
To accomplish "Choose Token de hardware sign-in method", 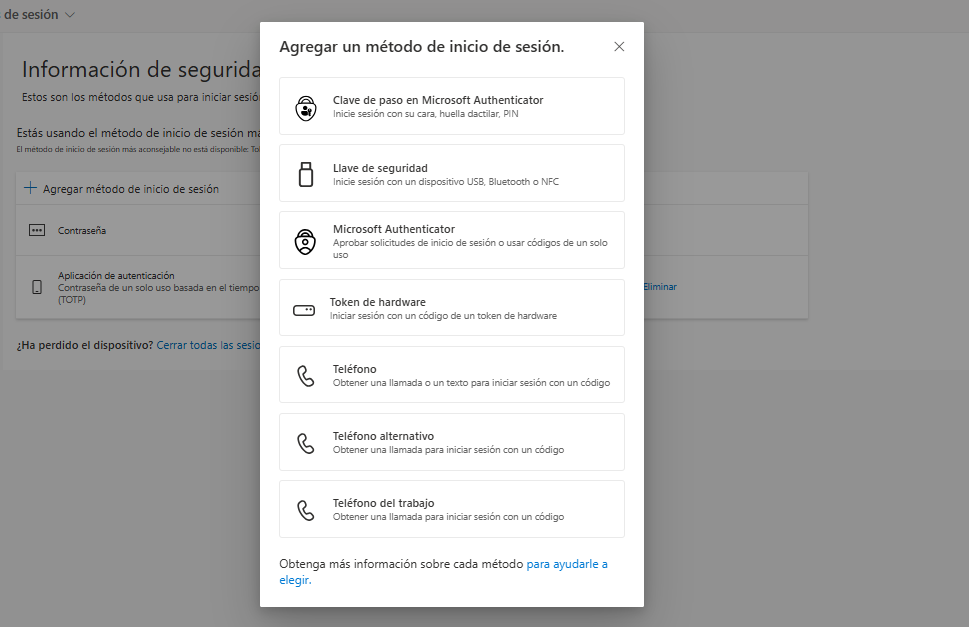I will tap(378, 302).
